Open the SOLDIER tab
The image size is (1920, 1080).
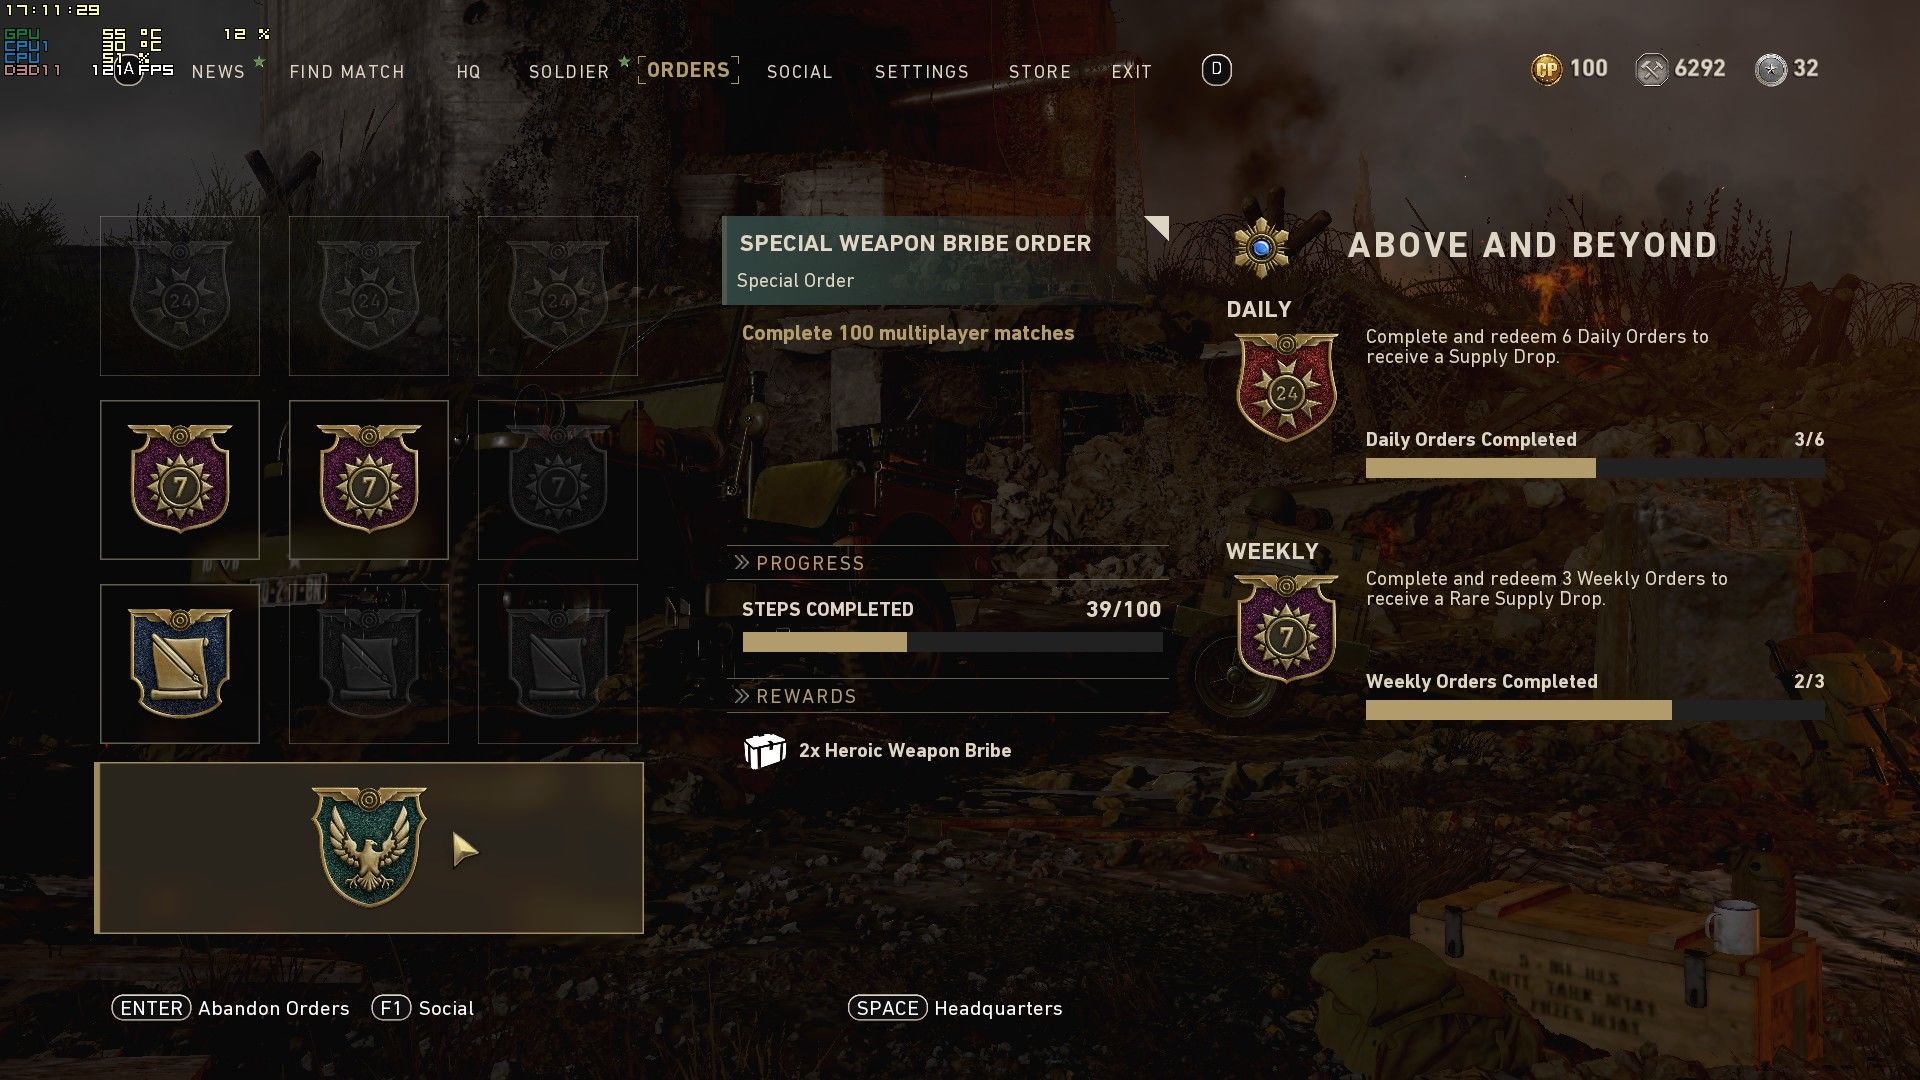coord(569,72)
